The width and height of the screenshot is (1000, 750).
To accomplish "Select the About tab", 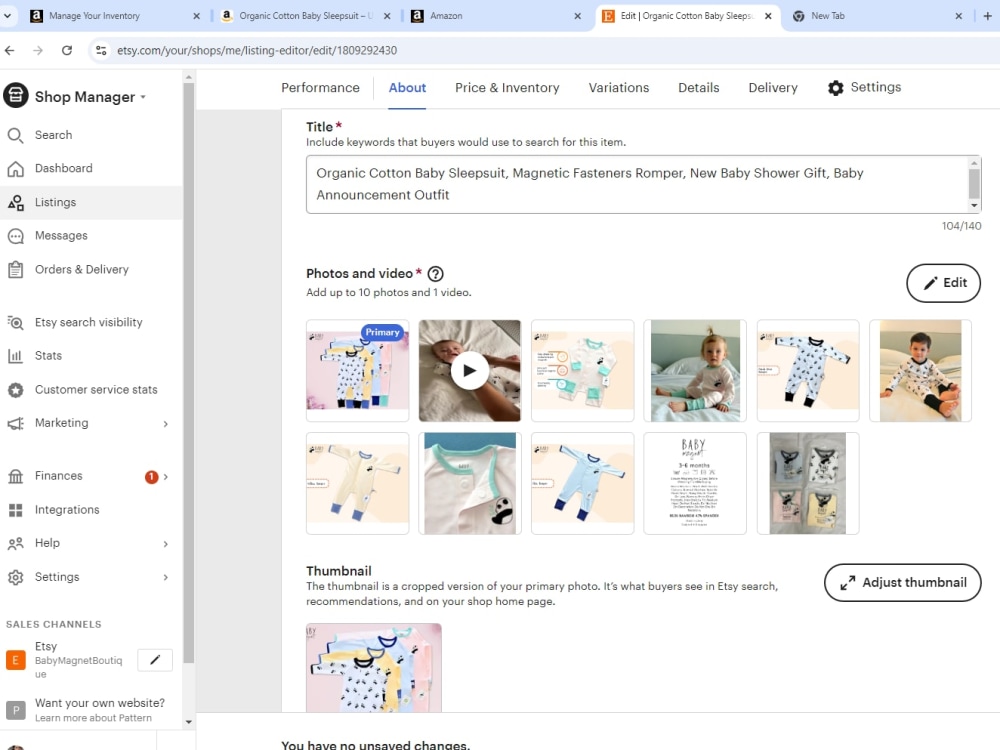I will 407,88.
